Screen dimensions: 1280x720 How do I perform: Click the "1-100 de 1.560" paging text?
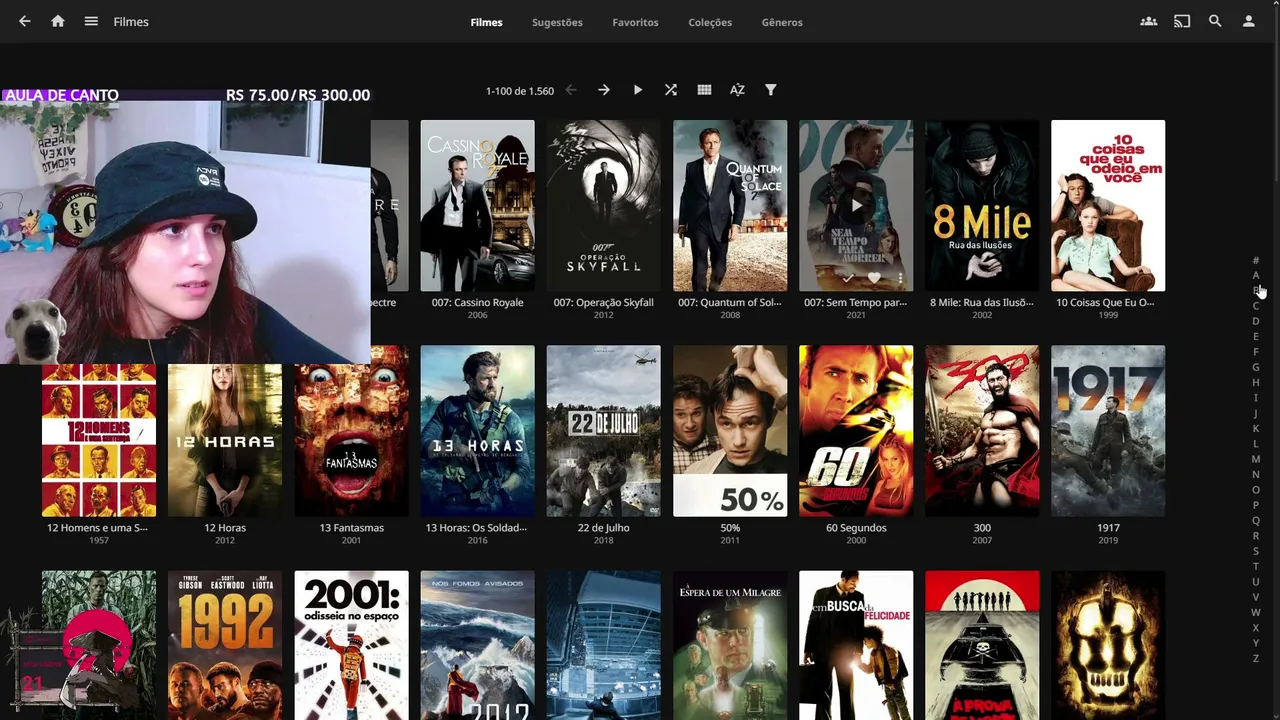[520, 91]
